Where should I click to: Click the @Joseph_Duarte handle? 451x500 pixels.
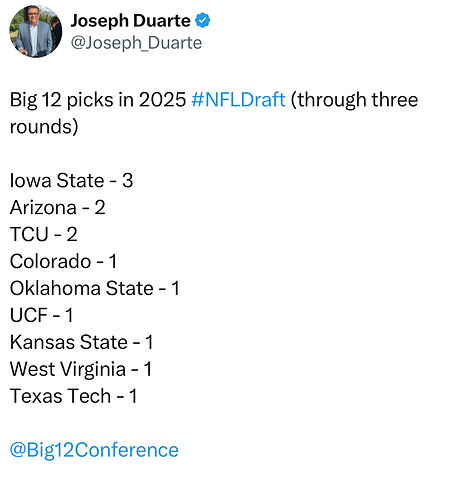(136, 43)
